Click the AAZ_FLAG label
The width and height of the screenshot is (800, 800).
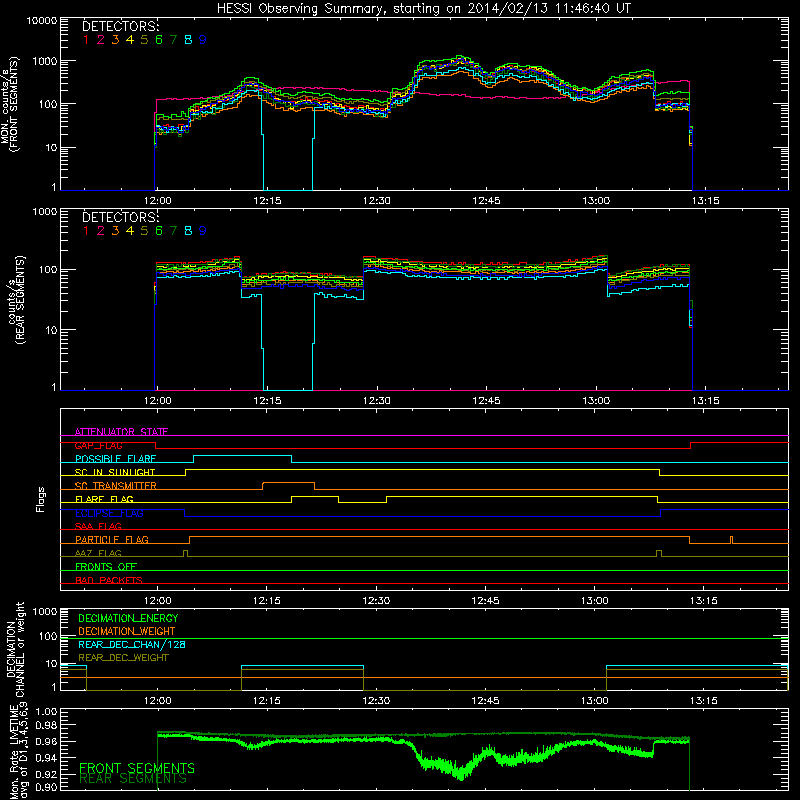point(98,553)
